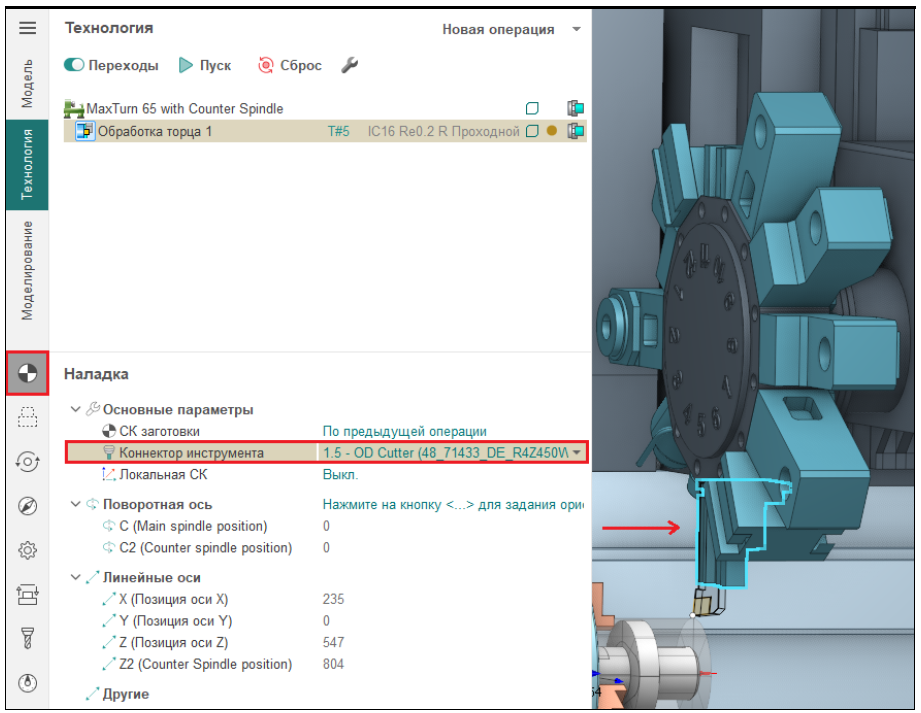Switch to the Моделирование tab
This screenshot has width=921, height=713.
point(27,270)
